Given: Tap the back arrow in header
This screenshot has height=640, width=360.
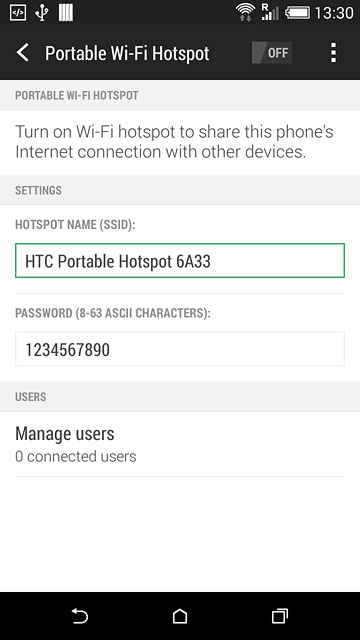Looking at the screenshot, I should coord(23,53).
